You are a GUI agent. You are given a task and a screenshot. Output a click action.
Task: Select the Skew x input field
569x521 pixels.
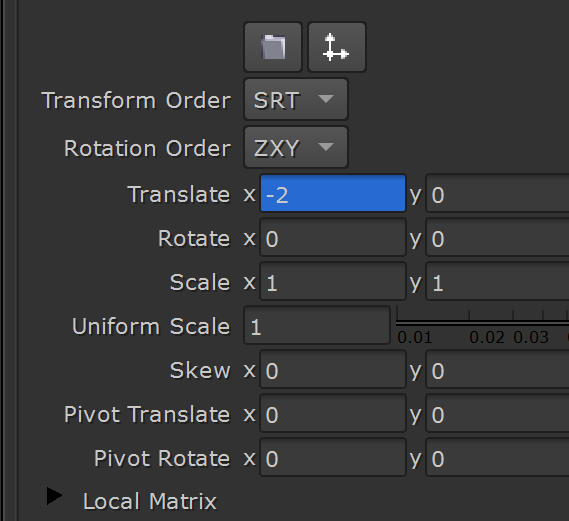[x=333, y=369]
